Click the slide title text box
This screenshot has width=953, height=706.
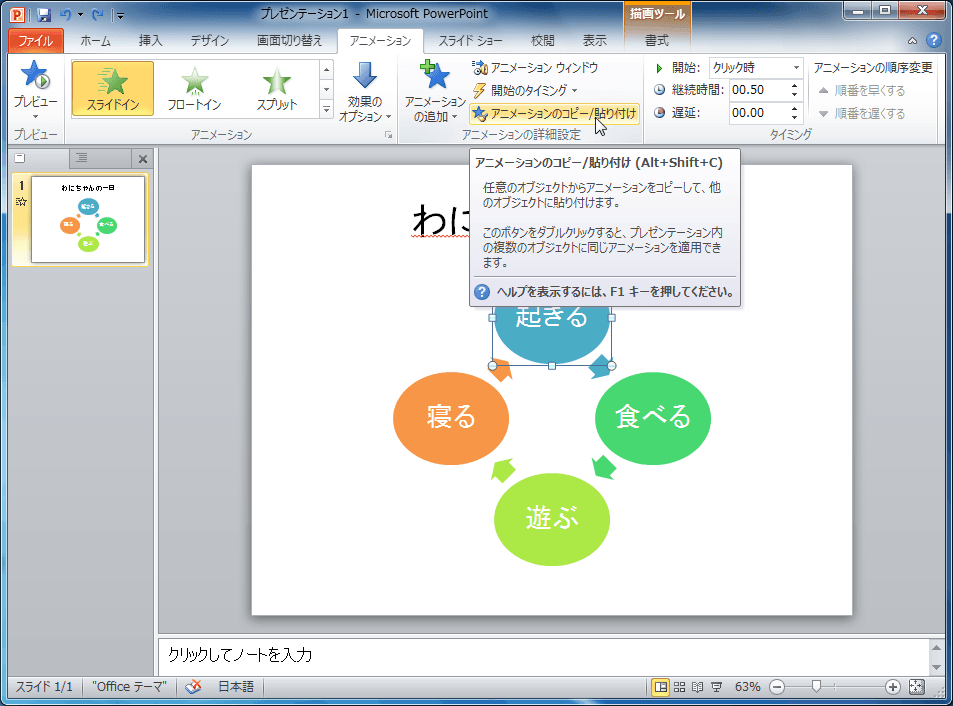click(441, 219)
